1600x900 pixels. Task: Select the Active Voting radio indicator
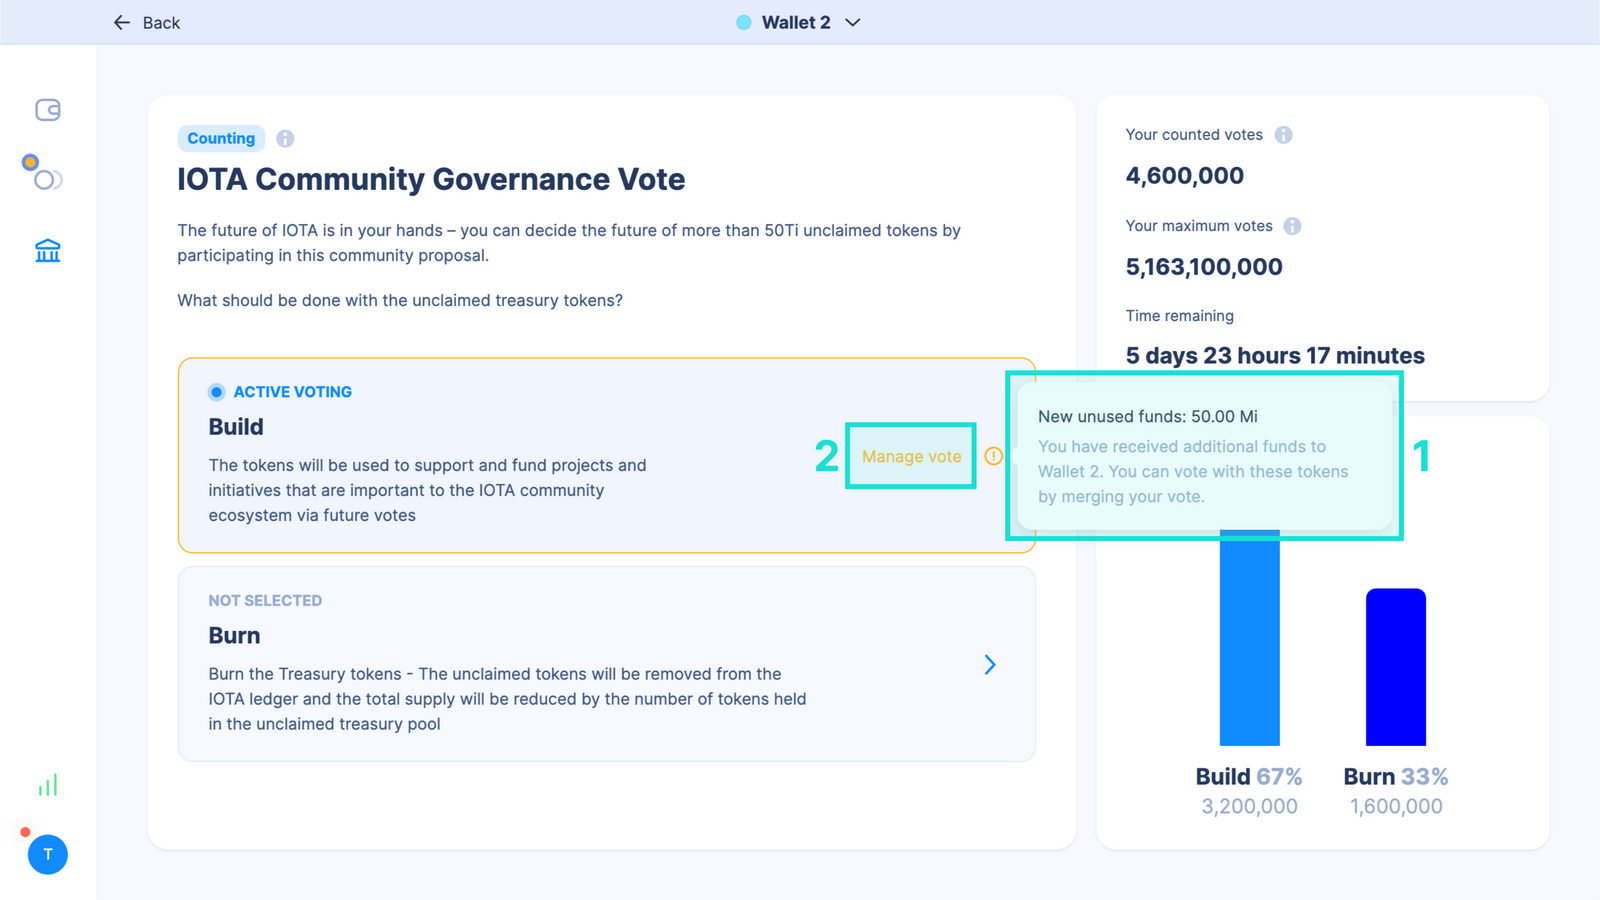coord(216,392)
